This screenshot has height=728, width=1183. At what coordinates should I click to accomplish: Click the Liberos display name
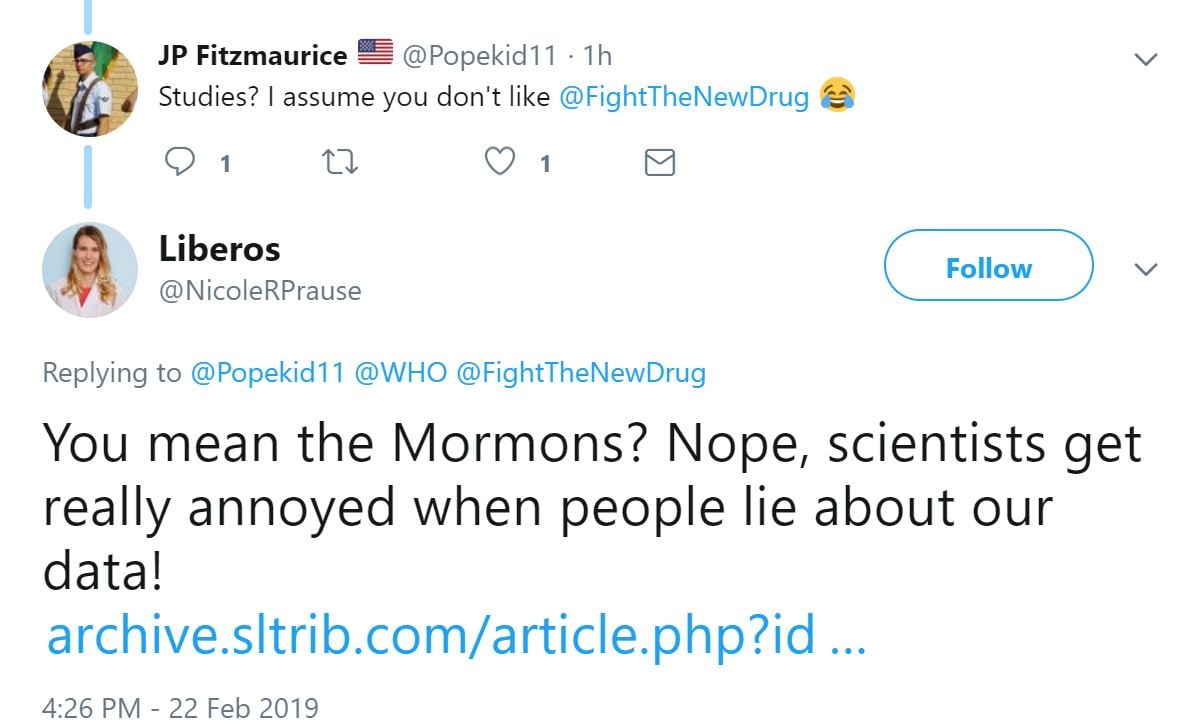tap(219, 248)
